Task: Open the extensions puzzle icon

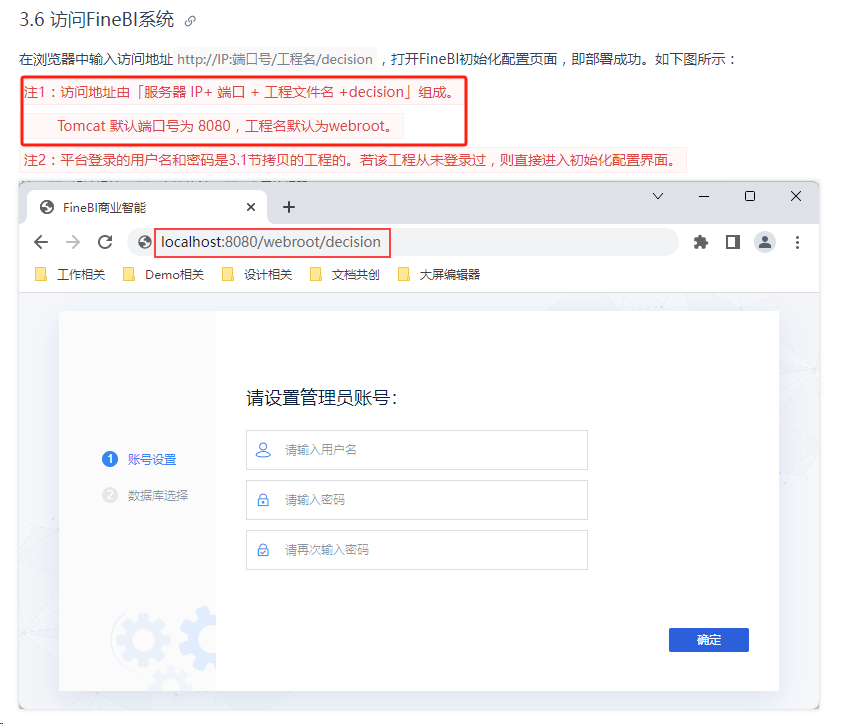Action: (700, 242)
